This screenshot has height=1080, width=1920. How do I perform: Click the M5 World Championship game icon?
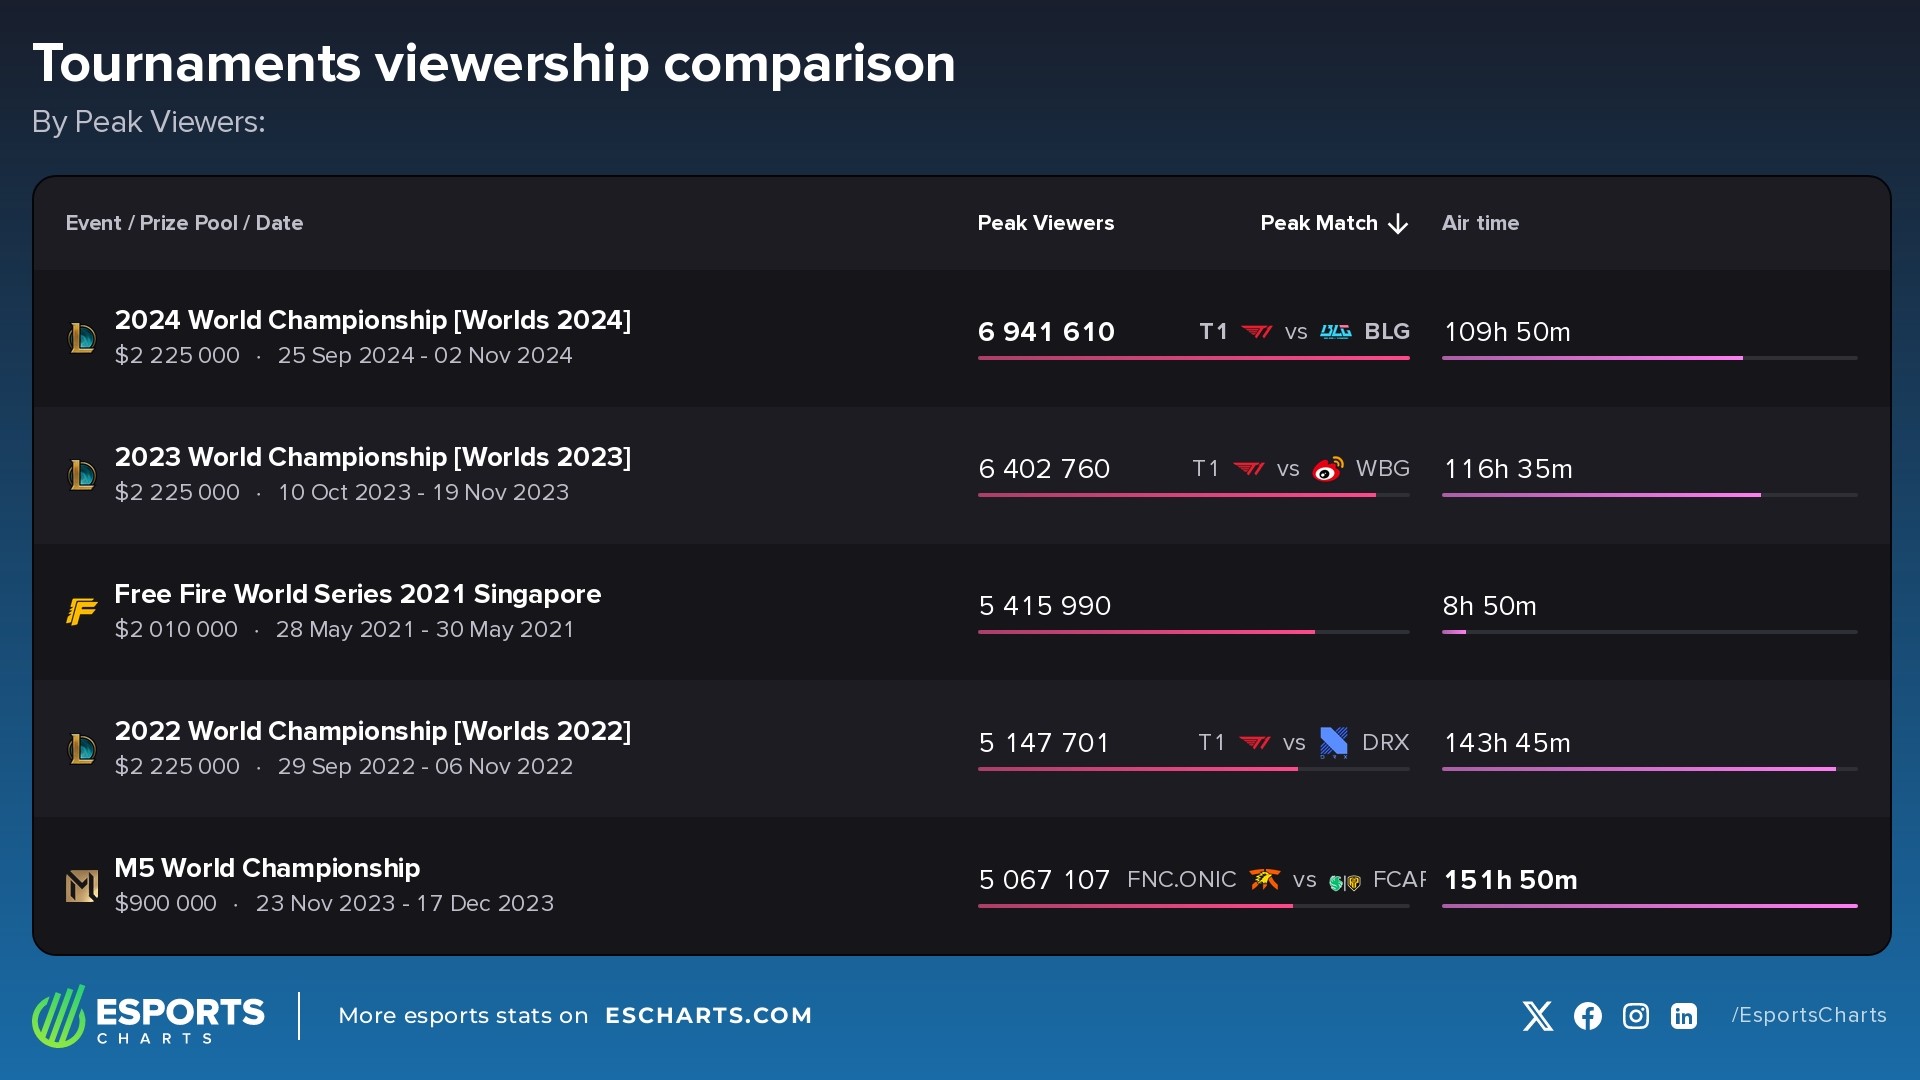pyautogui.click(x=82, y=884)
